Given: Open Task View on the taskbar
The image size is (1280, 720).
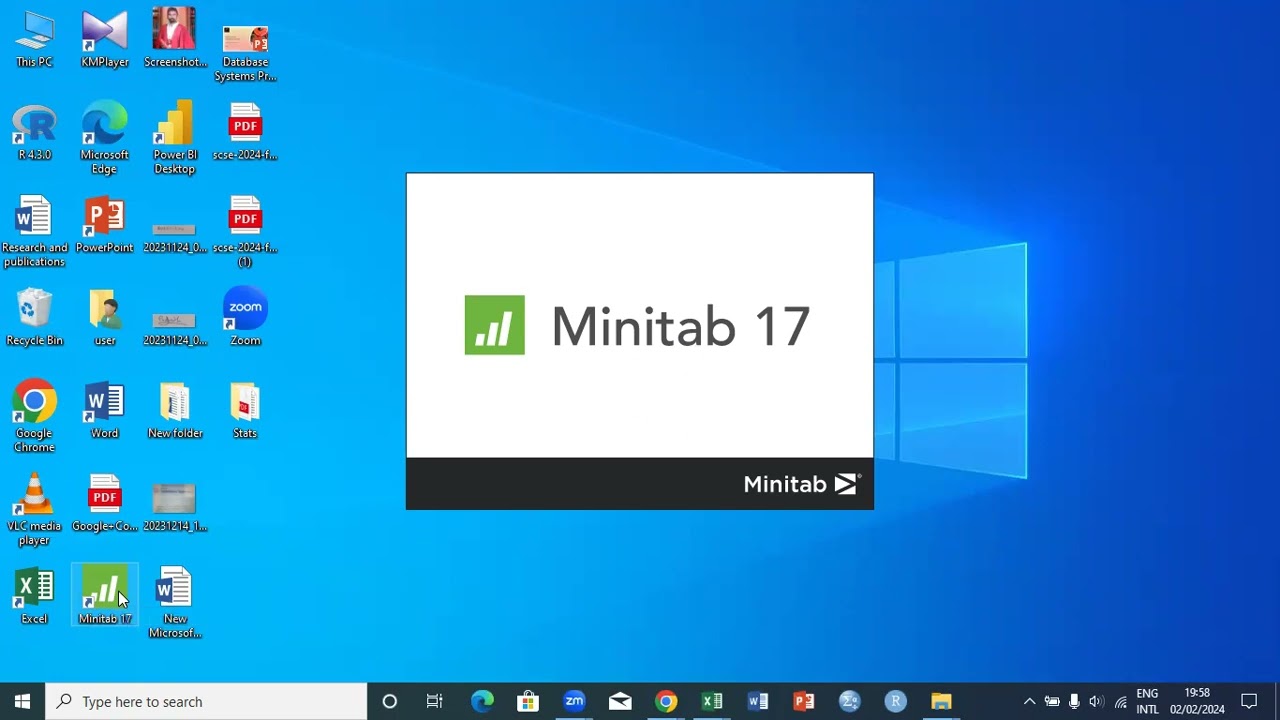Looking at the screenshot, I should click(x=434, y=701).
